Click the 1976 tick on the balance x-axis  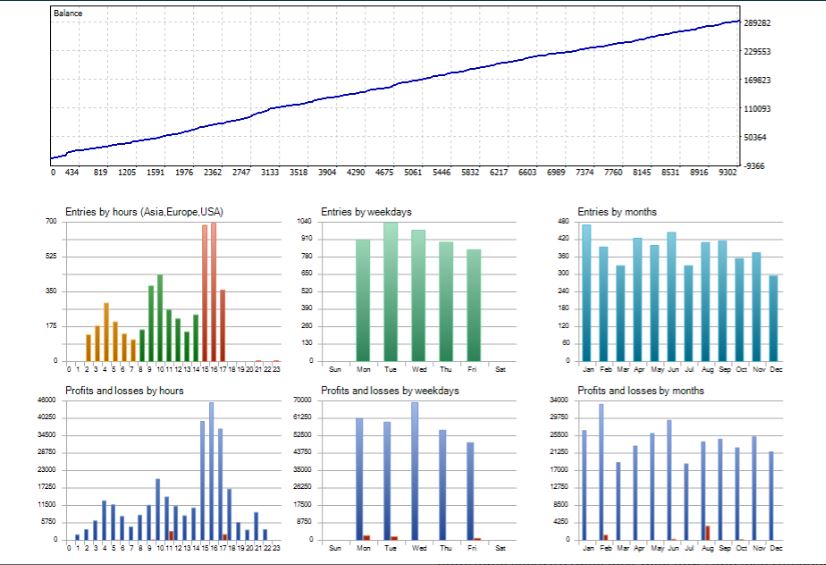pyautogui.click(x=184, y=172)
